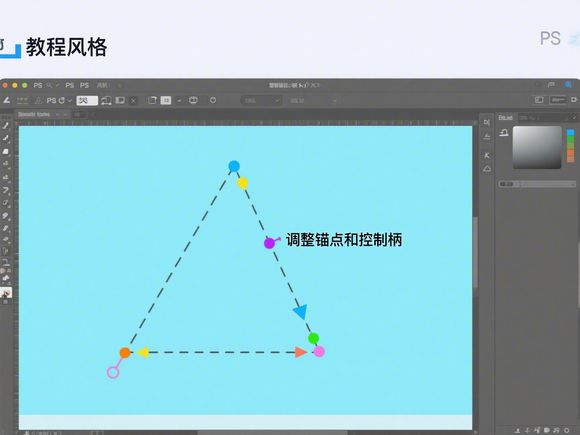580x435 pixels.
Task: Click the purple anchor point handle
Action: (269, 243)
